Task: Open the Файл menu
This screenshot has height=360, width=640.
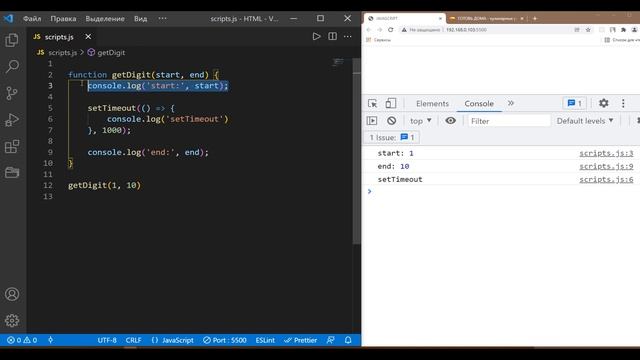Action: pos(32,19)
